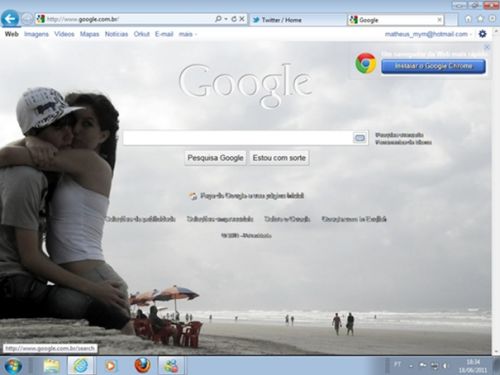
Task: Go back with the browser back arrow
Action: coord(10,19)
